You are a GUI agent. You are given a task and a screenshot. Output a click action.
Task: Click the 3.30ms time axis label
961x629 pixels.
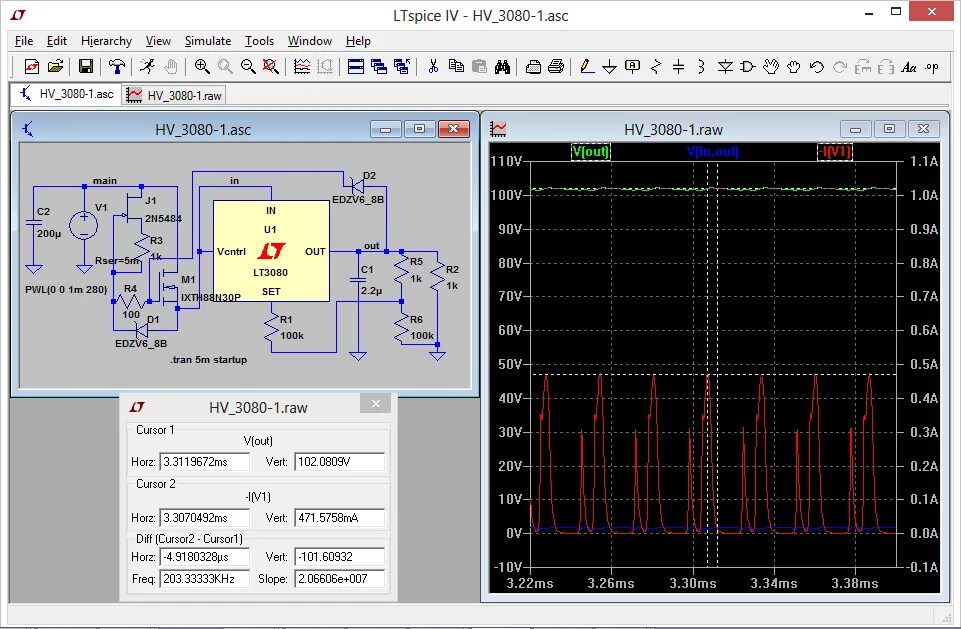693,583
